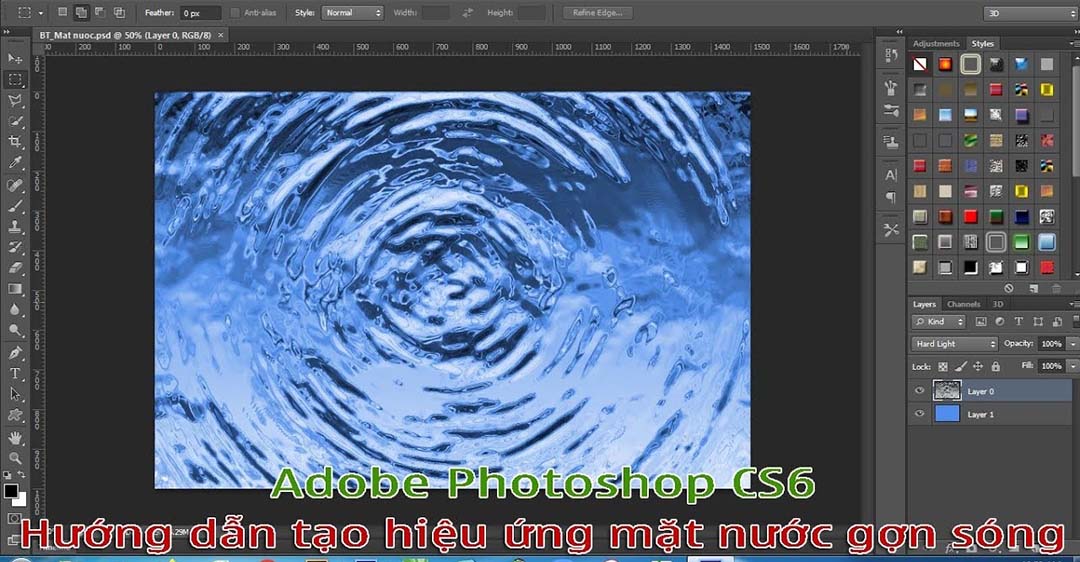Screen dimensions: 1080x562
Task: Select the Lasso tool
Action: point(14,101)
